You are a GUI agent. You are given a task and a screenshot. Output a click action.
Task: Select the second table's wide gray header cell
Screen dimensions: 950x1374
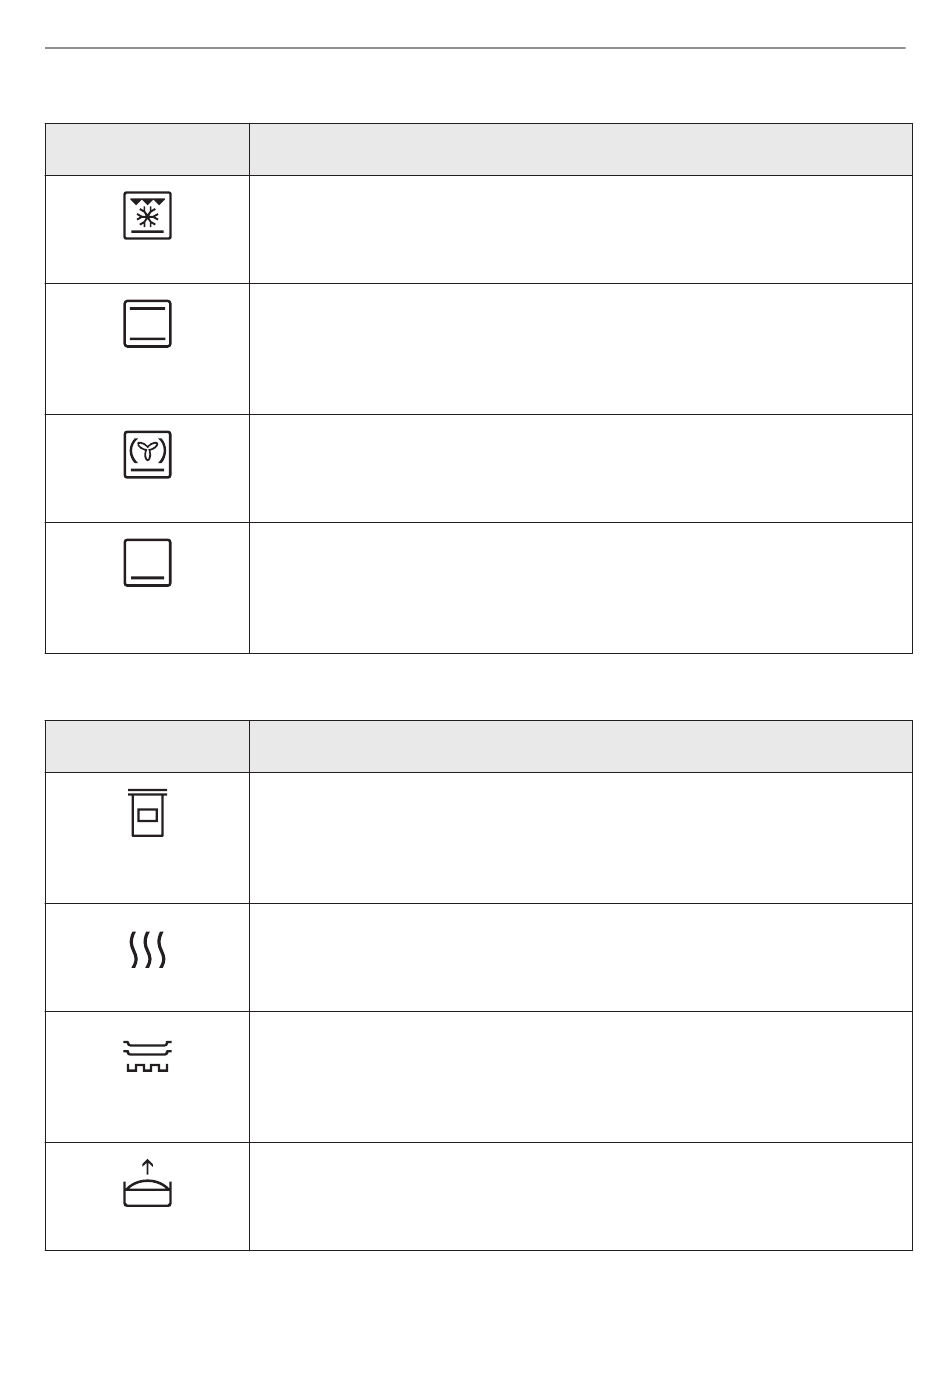[x=581, y=747]
